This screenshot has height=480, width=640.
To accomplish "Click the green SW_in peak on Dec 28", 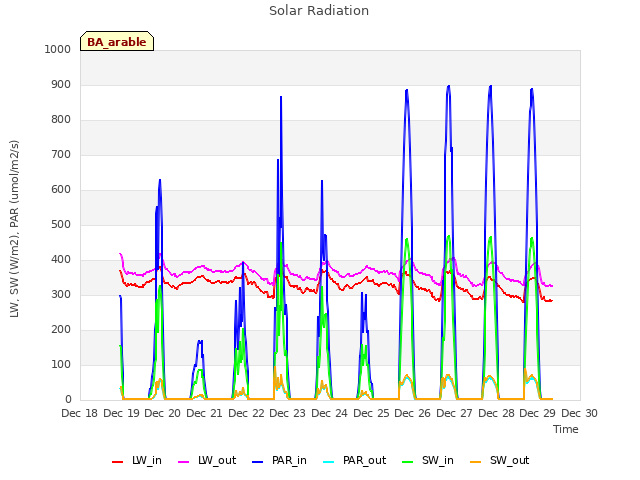I will tap(490, 237).
